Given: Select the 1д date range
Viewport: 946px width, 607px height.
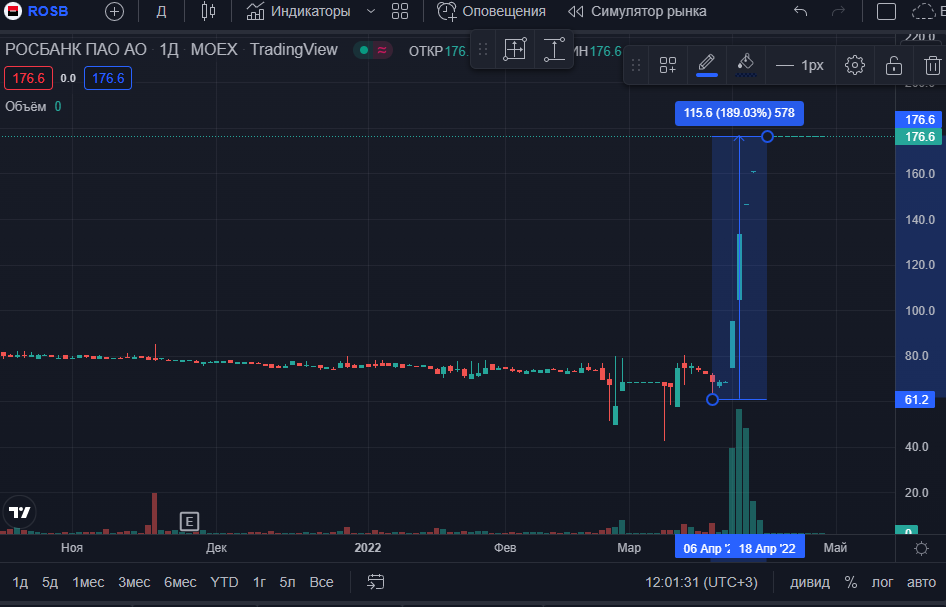Looking at the screenshot, I should (x=20, y=582).
